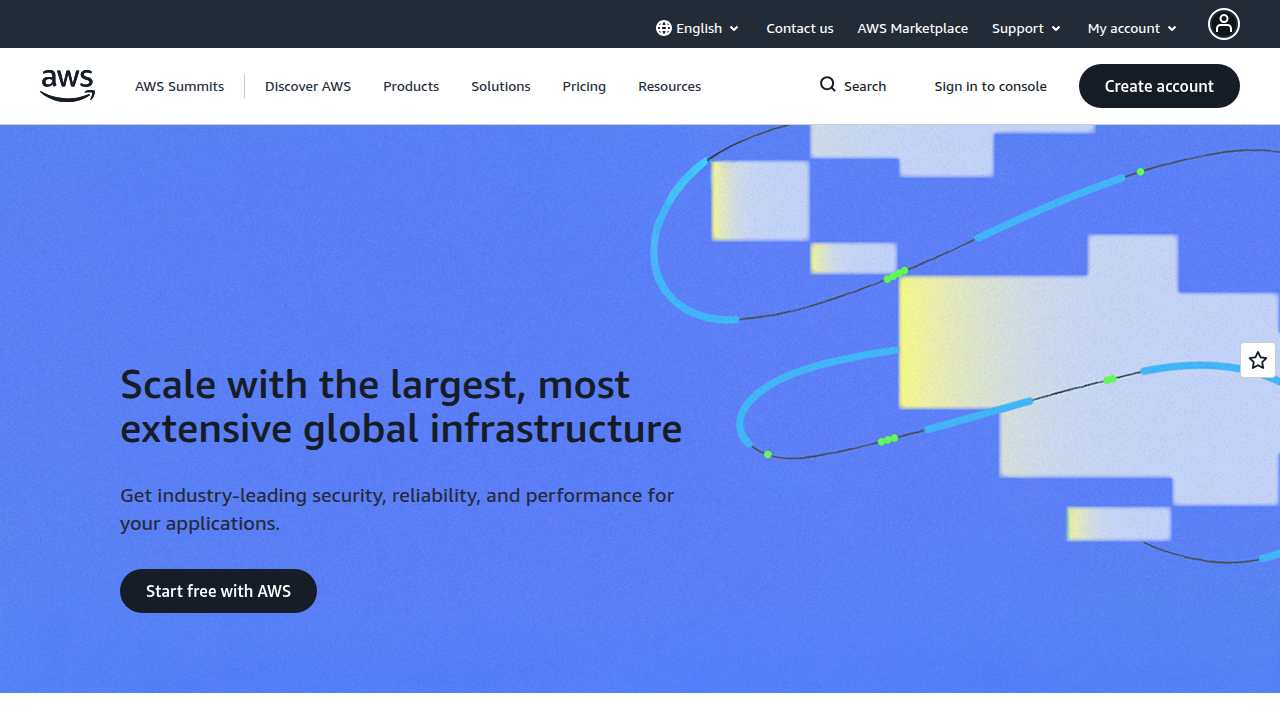This screenshot has width=1280, height=720.
Task: Go to AWS Marketplace
Action: click(913, 28)
